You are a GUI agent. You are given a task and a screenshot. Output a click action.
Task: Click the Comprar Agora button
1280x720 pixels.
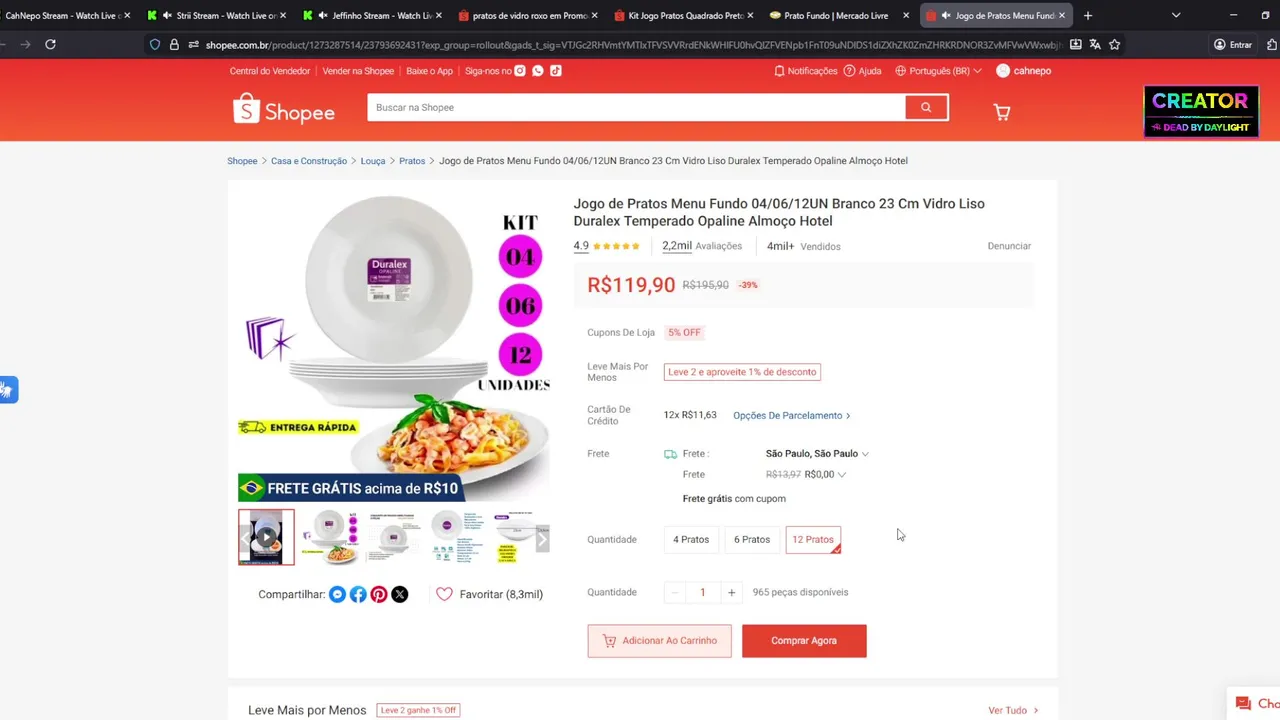(804, 641)
